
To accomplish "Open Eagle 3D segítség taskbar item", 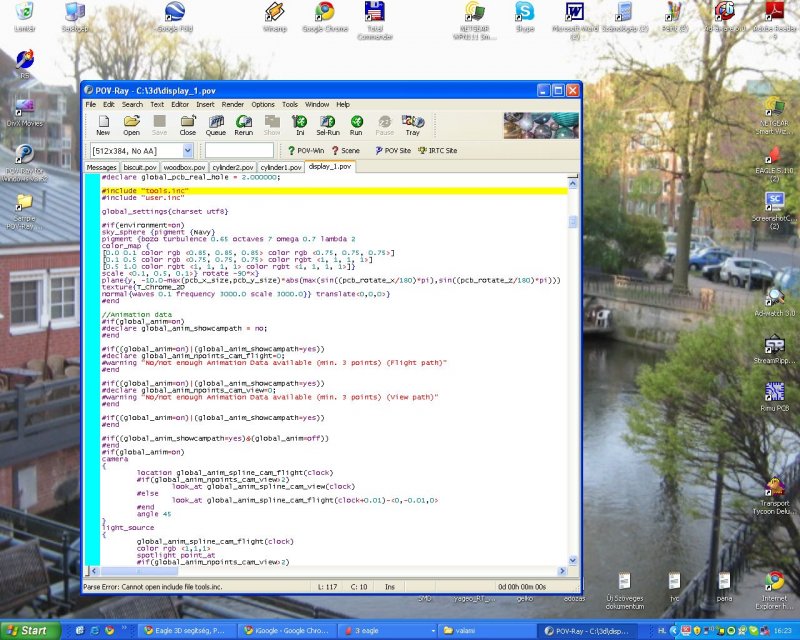I will coord(185,631).
